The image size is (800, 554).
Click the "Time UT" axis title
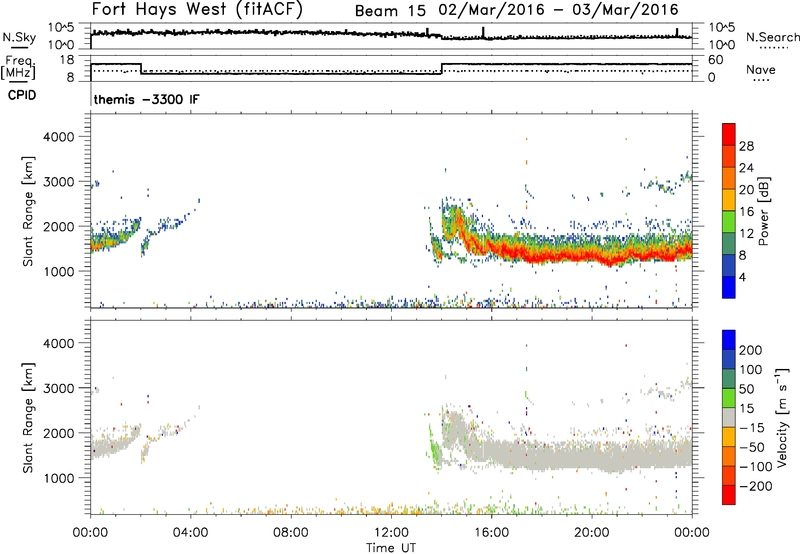coord(391,548)
